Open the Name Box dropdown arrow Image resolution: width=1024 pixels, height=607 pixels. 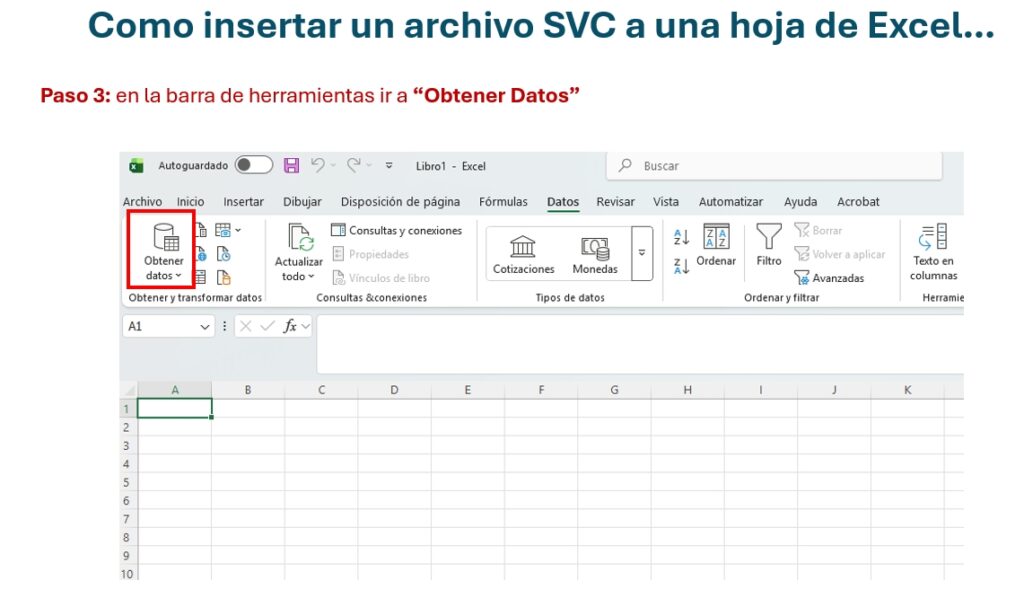pyautogui.click(x=205, y=326)
